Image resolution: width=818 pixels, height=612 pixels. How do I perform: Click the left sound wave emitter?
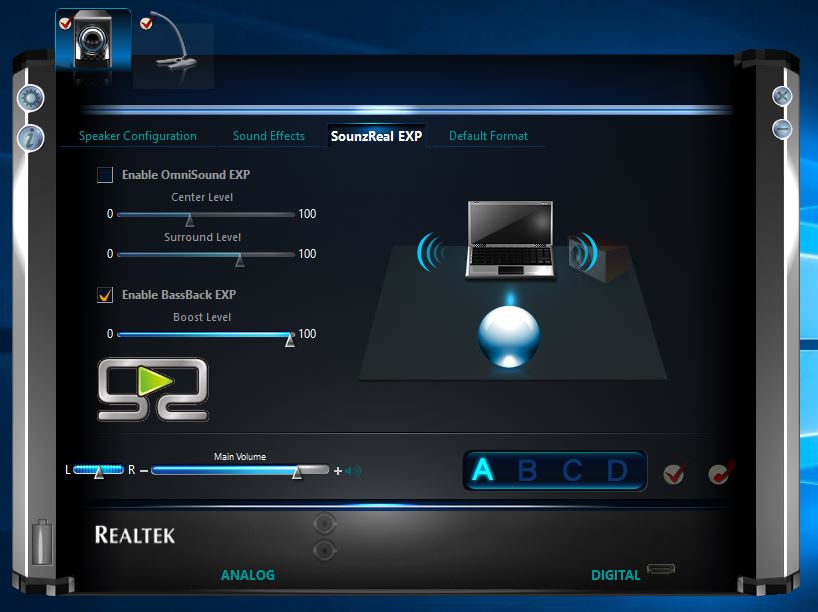pyautogui.click(x=430, y=252)
